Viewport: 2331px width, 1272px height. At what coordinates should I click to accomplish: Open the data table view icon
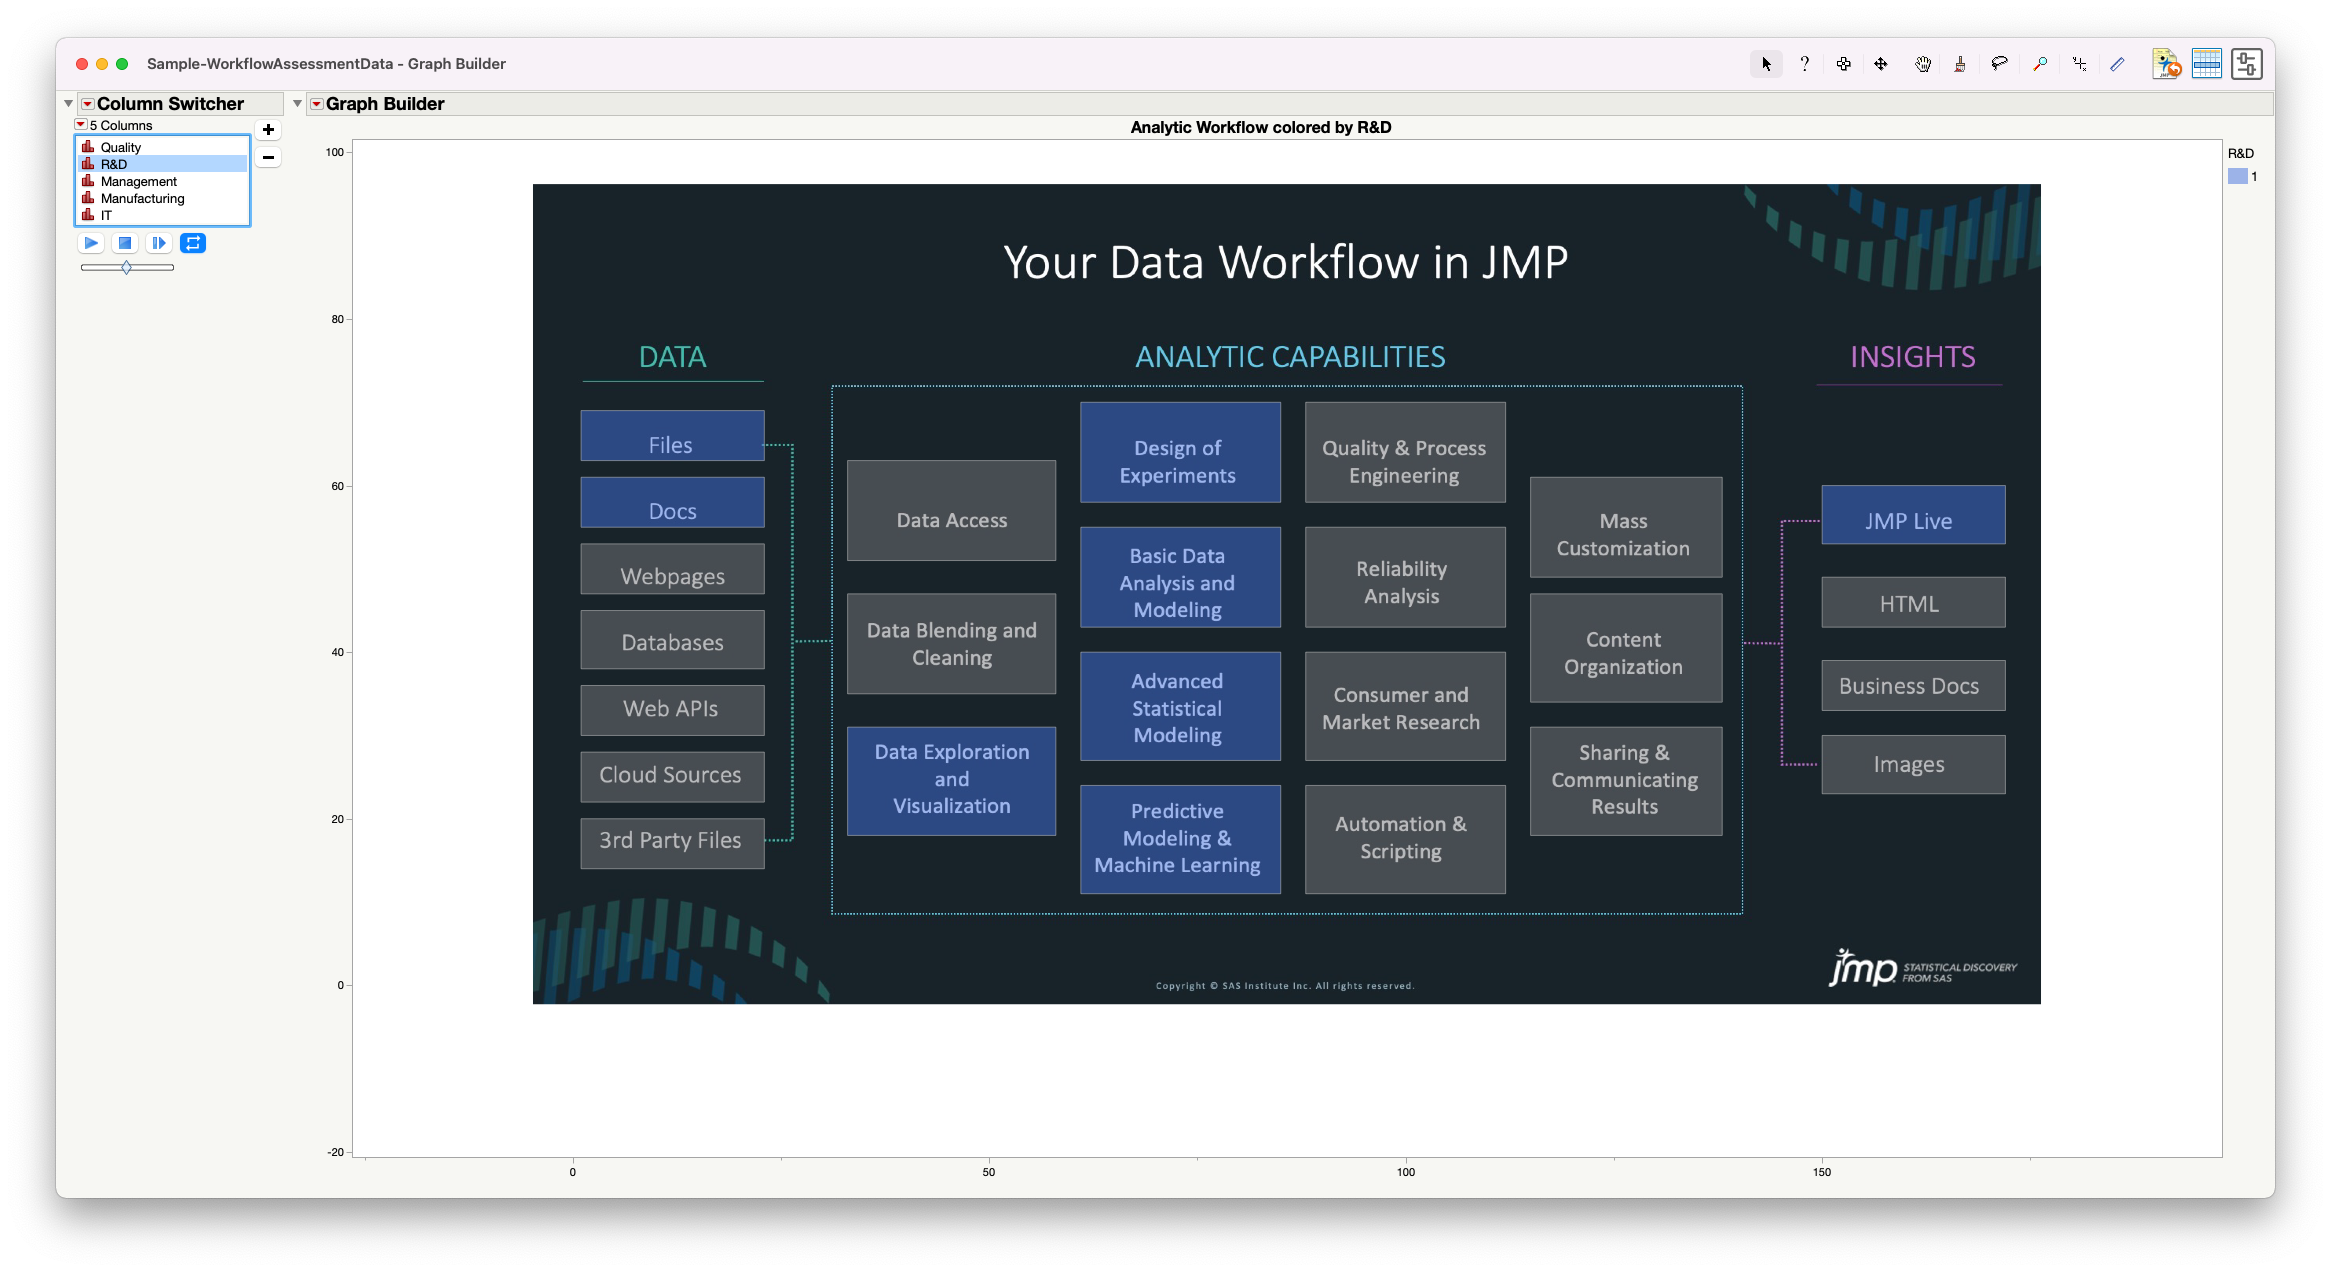point(2206,64)
